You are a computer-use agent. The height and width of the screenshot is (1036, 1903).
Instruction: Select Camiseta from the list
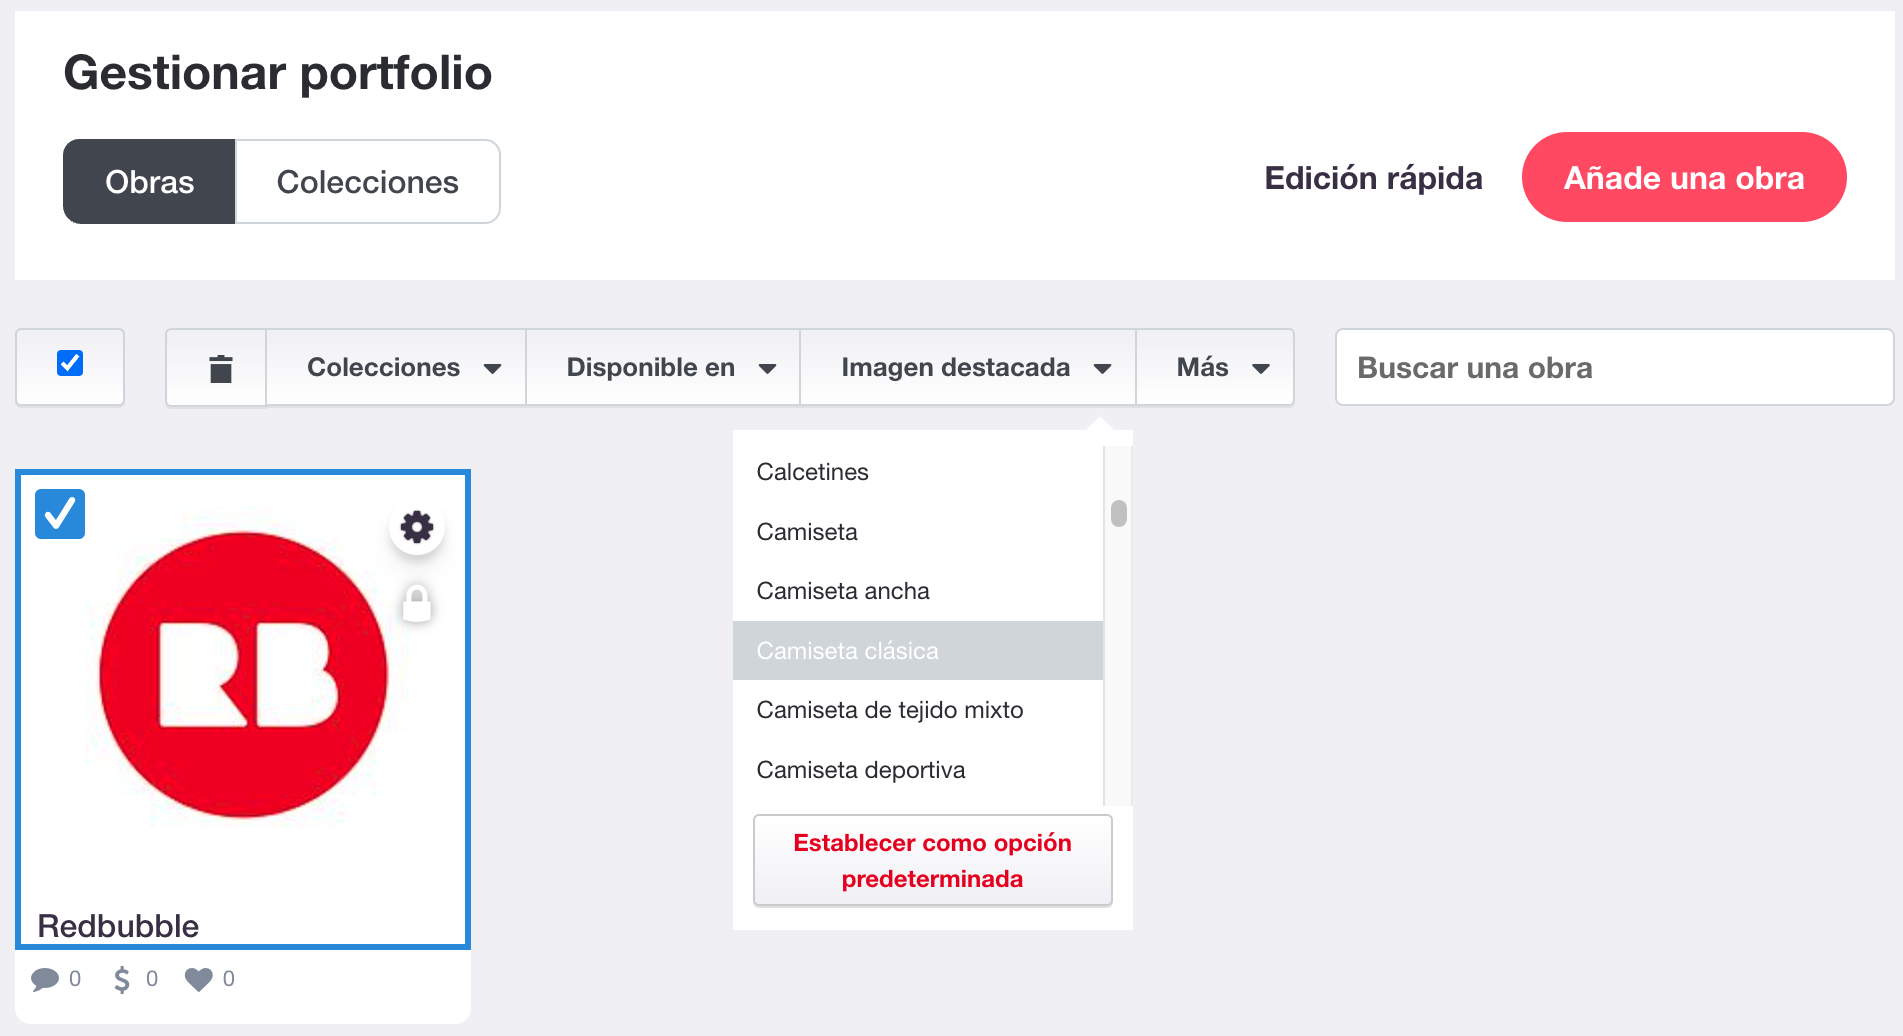pos(918,532)
